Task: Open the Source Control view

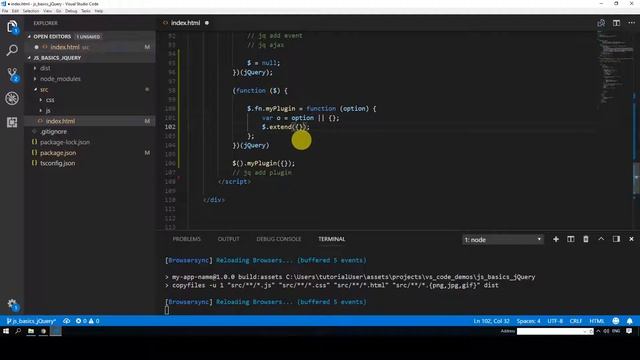Action: [12, 74]
